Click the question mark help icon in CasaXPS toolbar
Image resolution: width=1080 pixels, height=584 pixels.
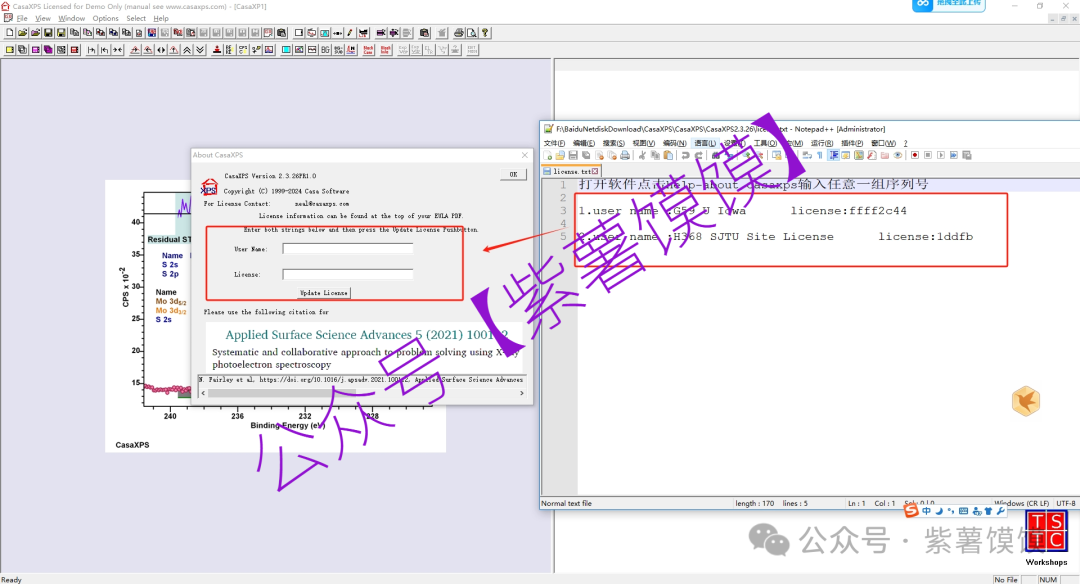[x=483, y=33]
